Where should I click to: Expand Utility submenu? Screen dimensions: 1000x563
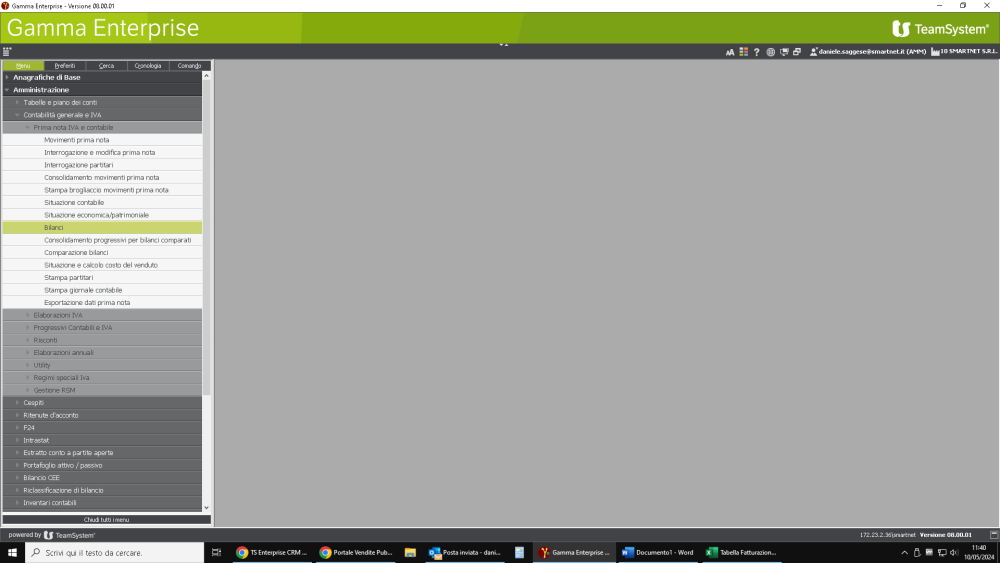pyautogui.click(x=102, y=365)
